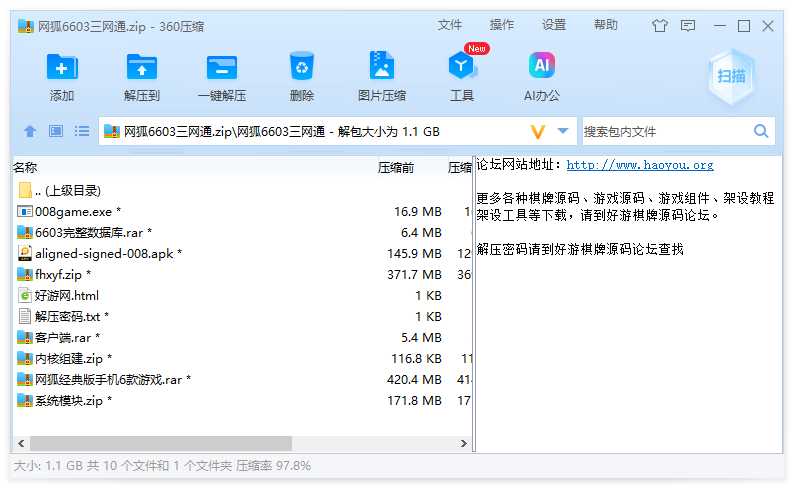Image resolution: width=794 pixels, height=488 pixels.
Task: Click the archive icon of fhxyf.zip
Action: (25, 274)
